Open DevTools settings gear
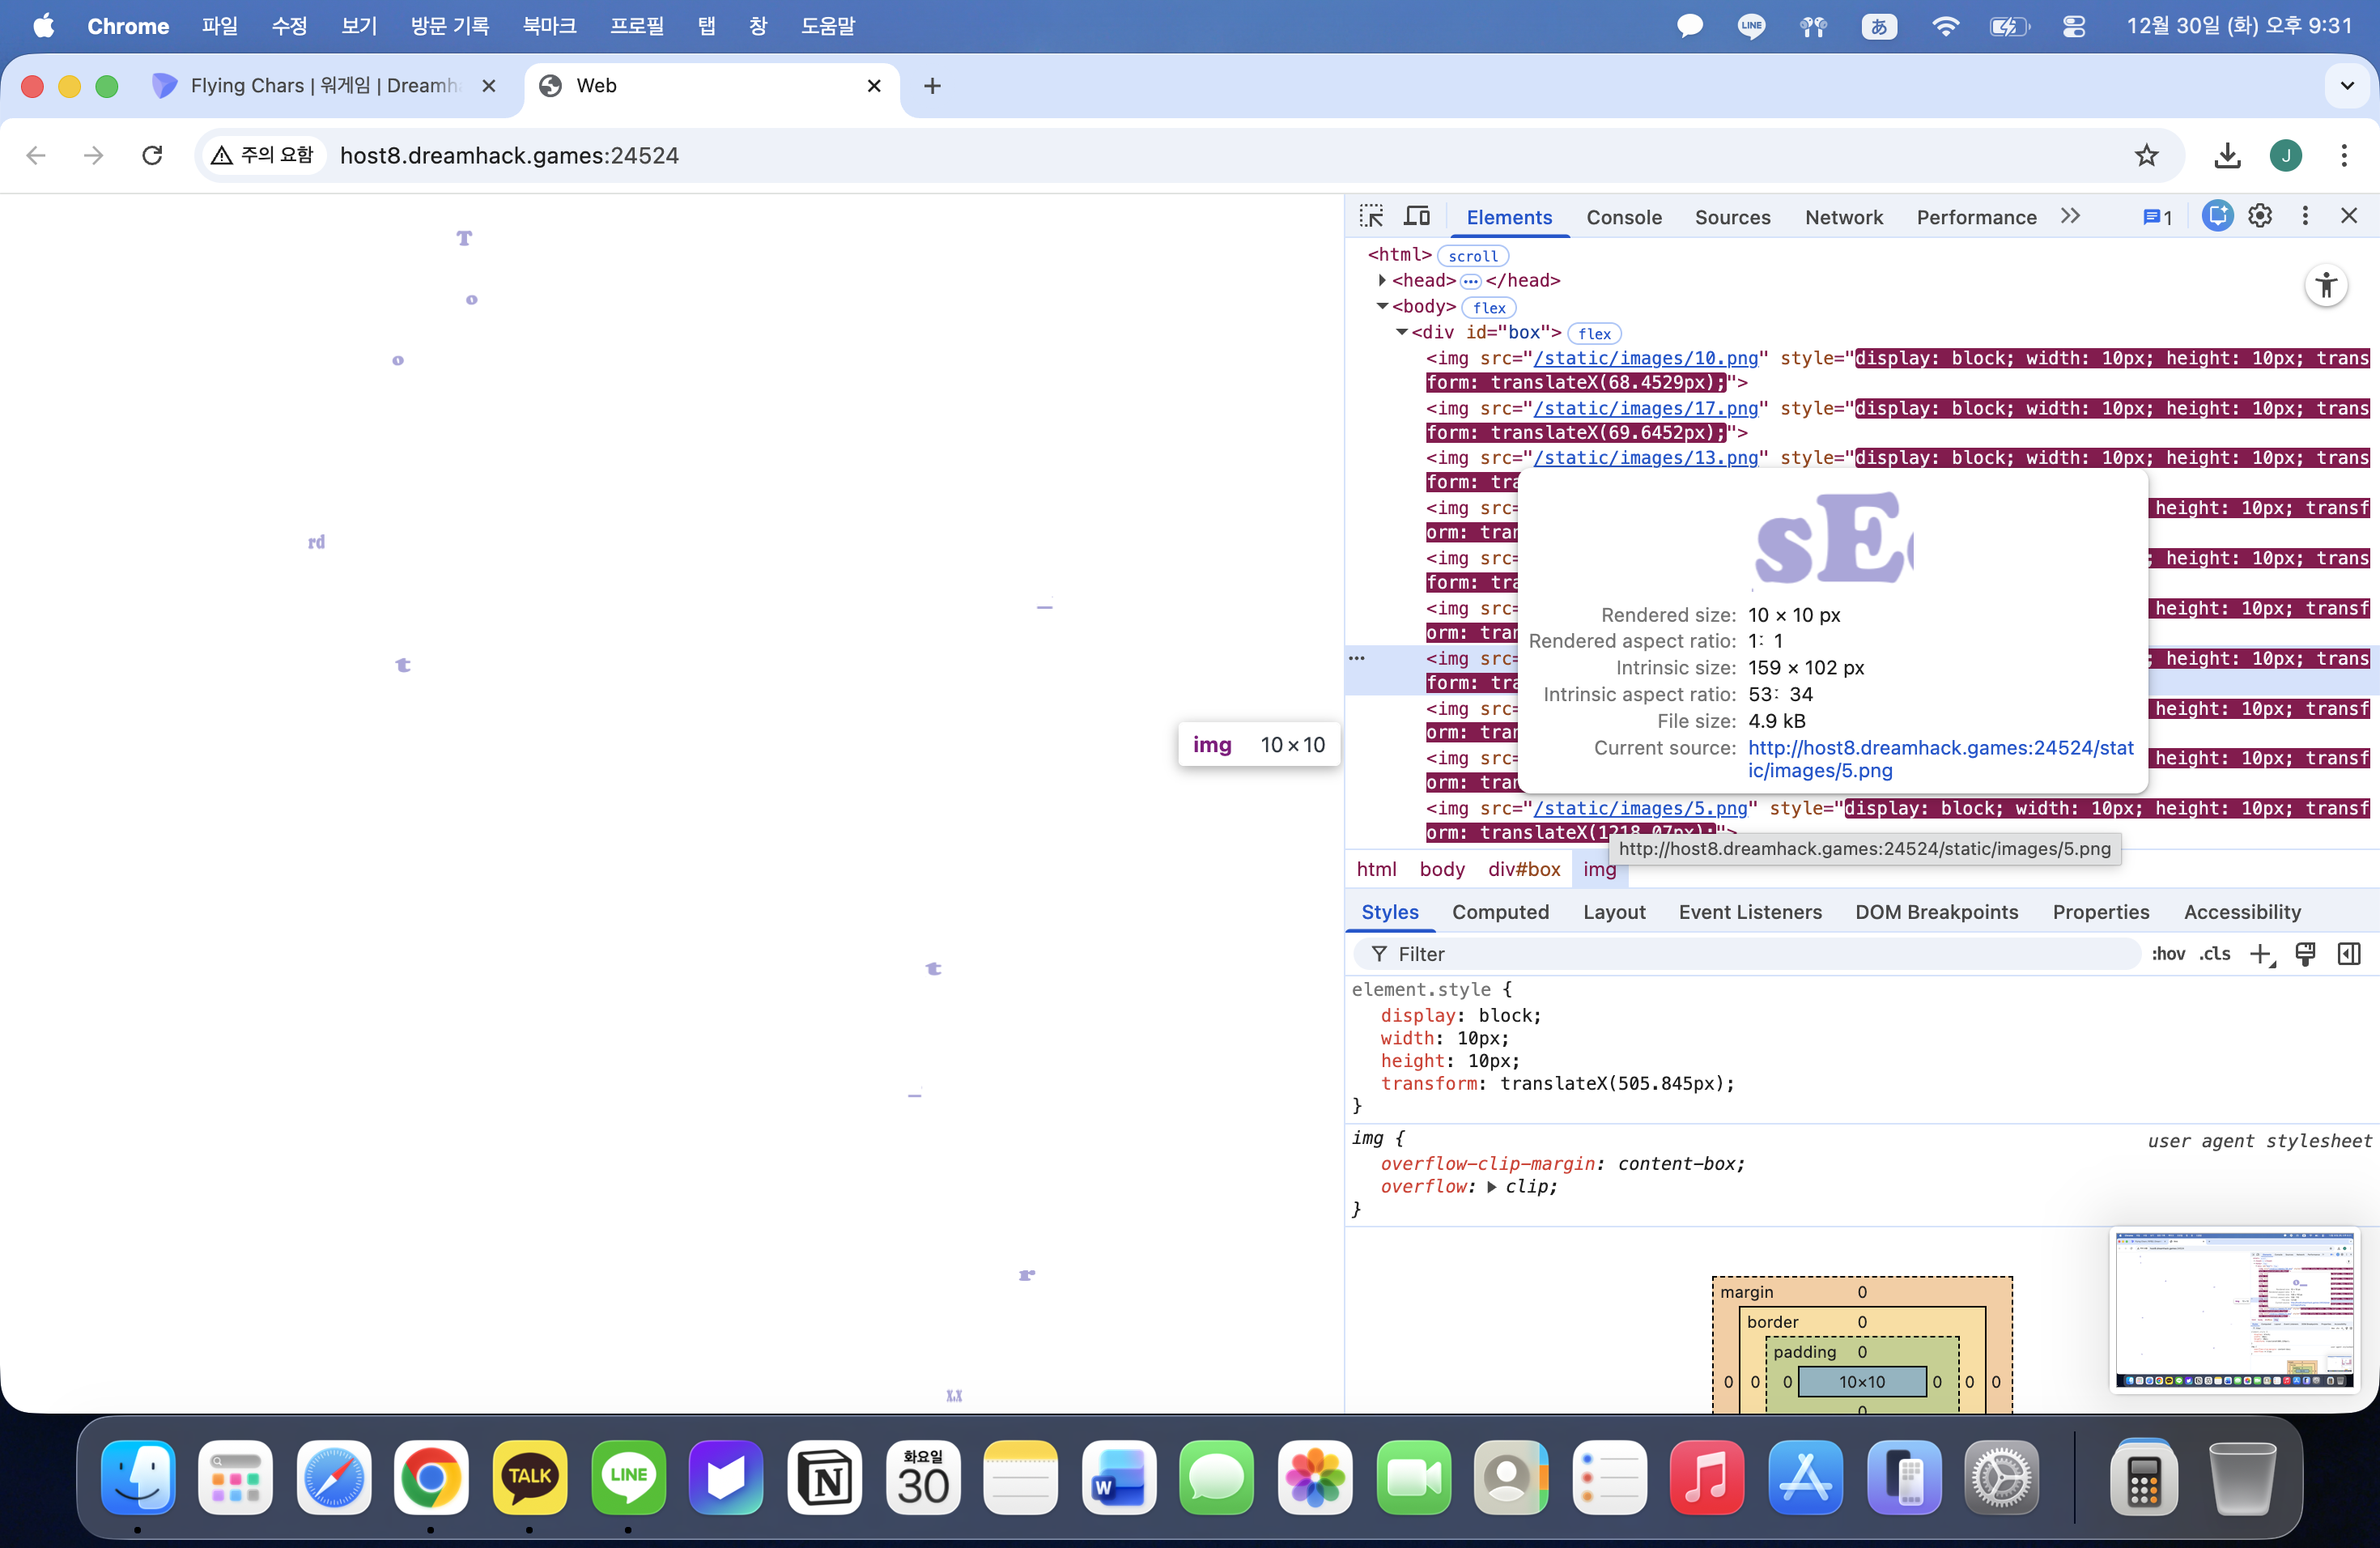Image resolution: width=2380 pixels, height=1548 pixels. pos(2260,216)
